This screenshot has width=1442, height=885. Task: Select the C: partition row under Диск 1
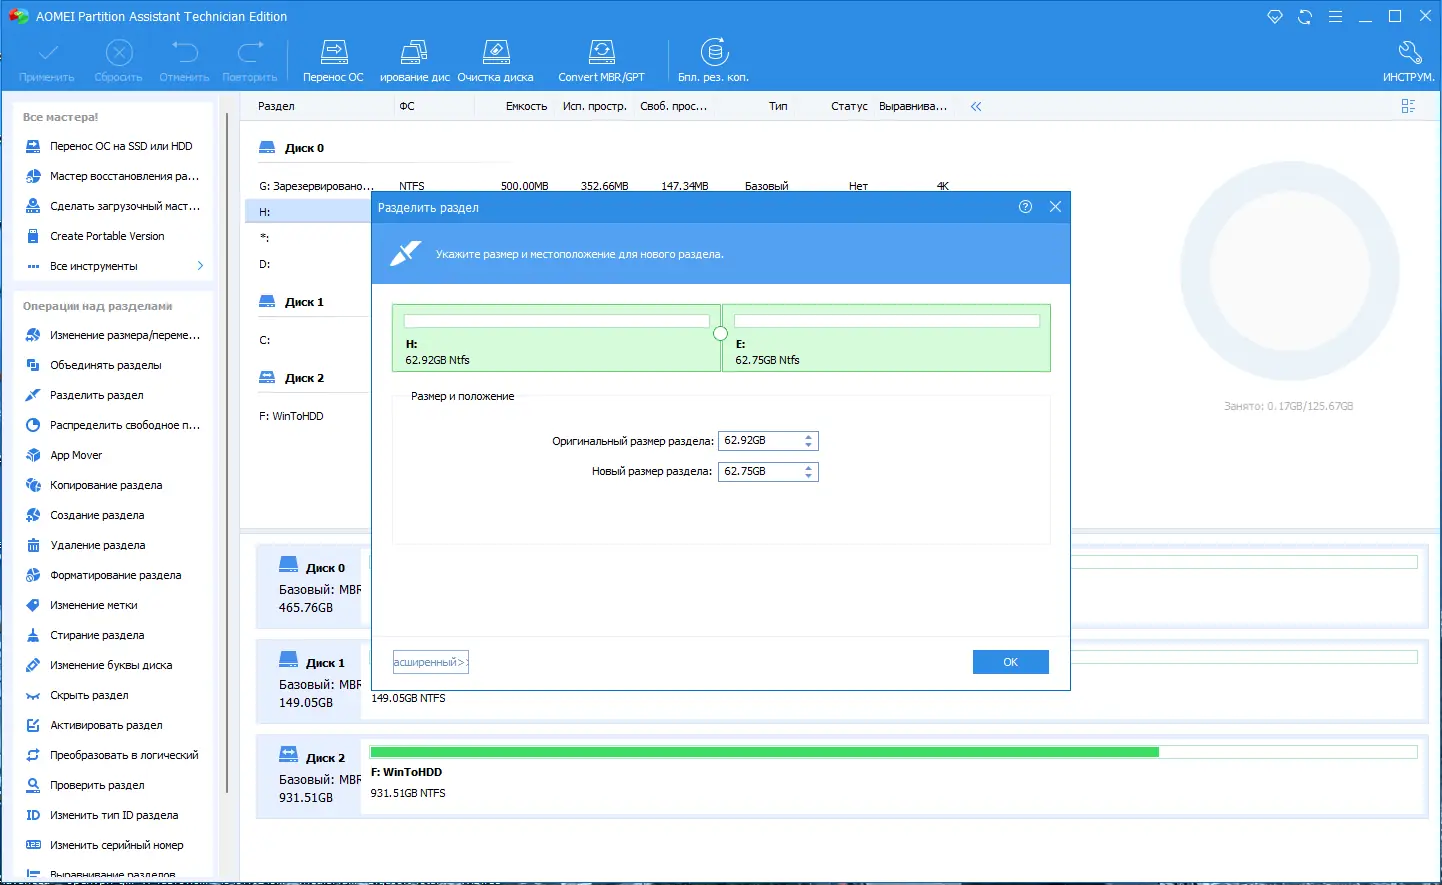308,340
